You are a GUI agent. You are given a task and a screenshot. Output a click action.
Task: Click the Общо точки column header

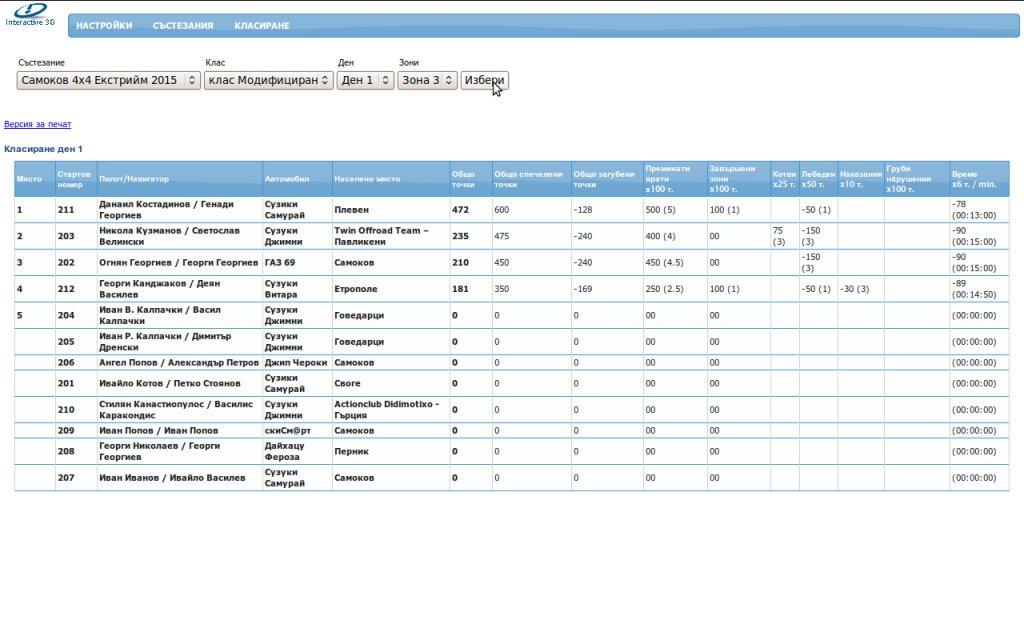click(463, 179)
